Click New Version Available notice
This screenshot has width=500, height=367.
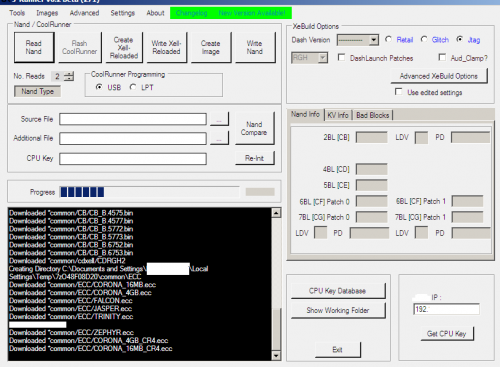(x=252, y=13)
